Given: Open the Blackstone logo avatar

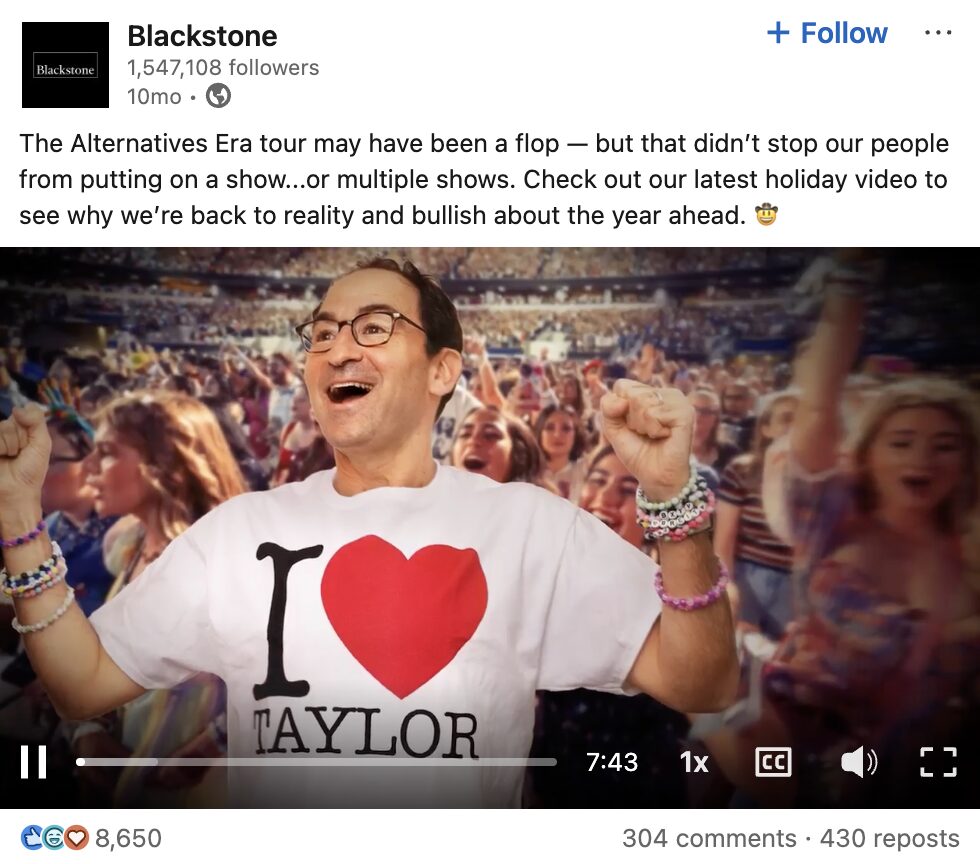Looking at the screenshot, I should (x=65, y=65).
